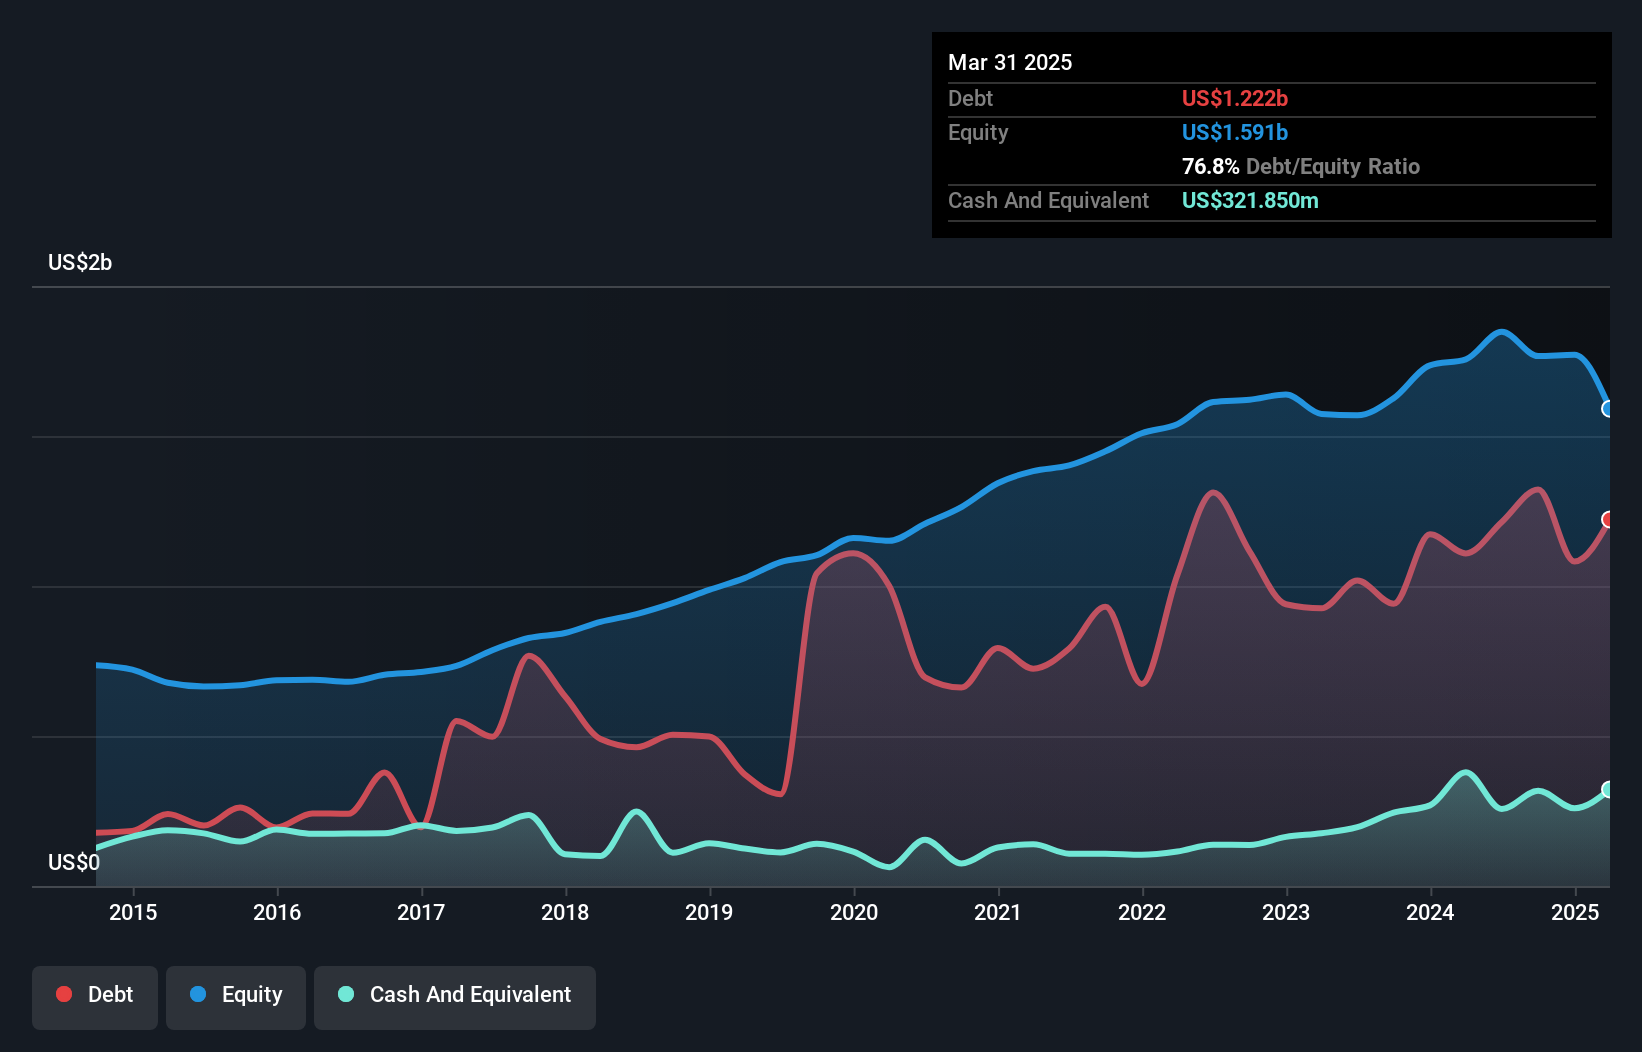Click the US$1.222b debt value in tooltip
The image size is (1642, 1052).
(1234, 99)
